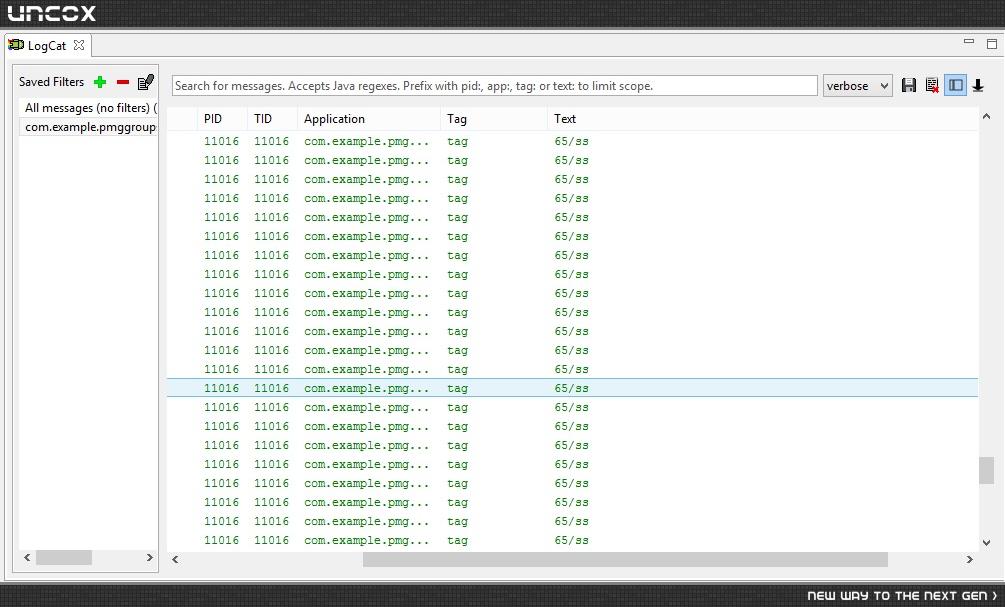Minimize the LogCat view panel
The image size is (1005, 607).
(x=969, y=42)
